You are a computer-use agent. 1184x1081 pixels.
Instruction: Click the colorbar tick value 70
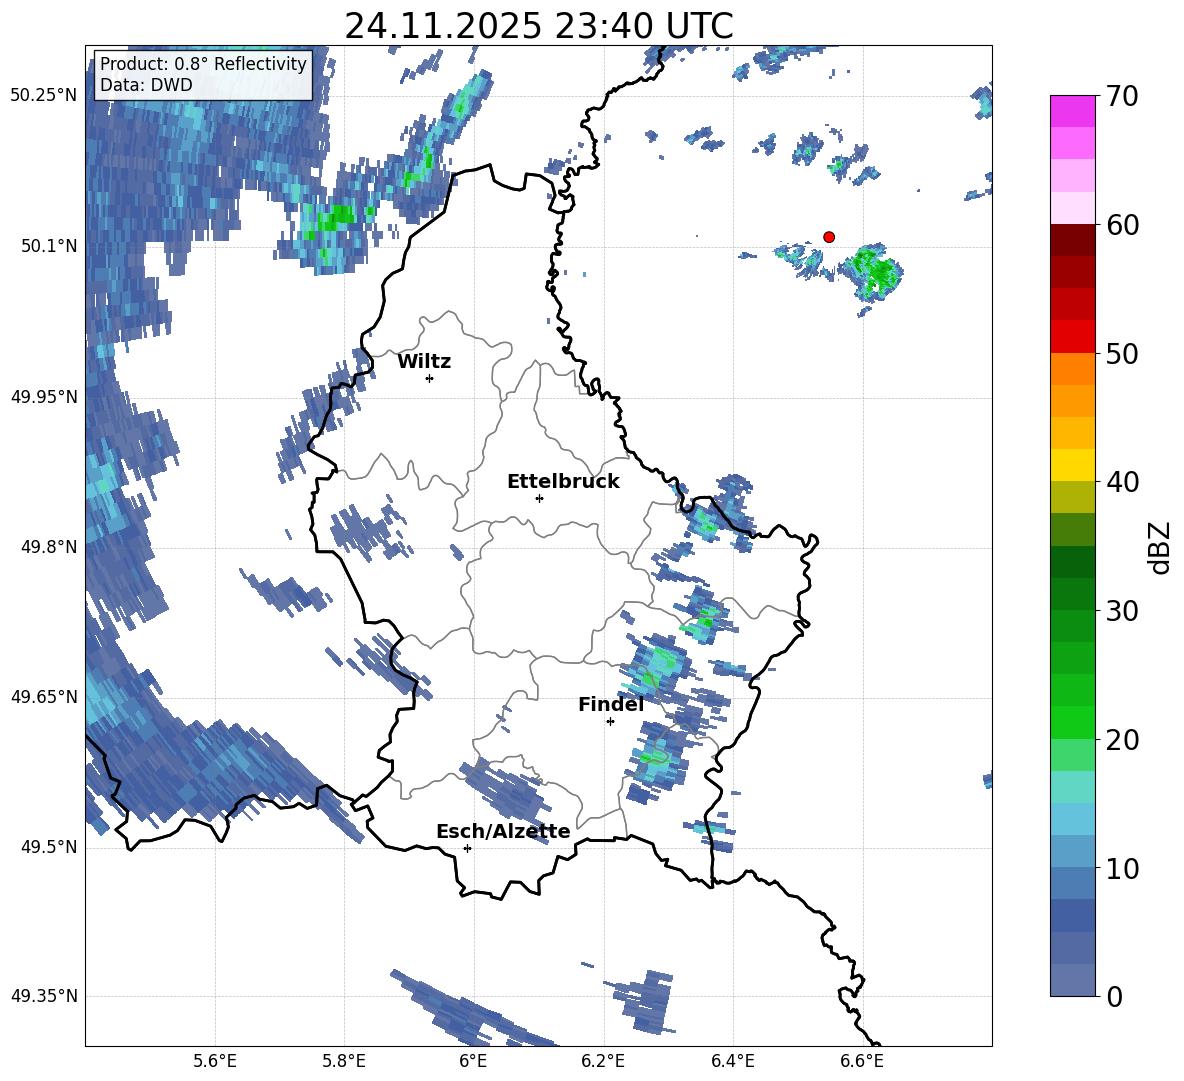pos(1122,96)
